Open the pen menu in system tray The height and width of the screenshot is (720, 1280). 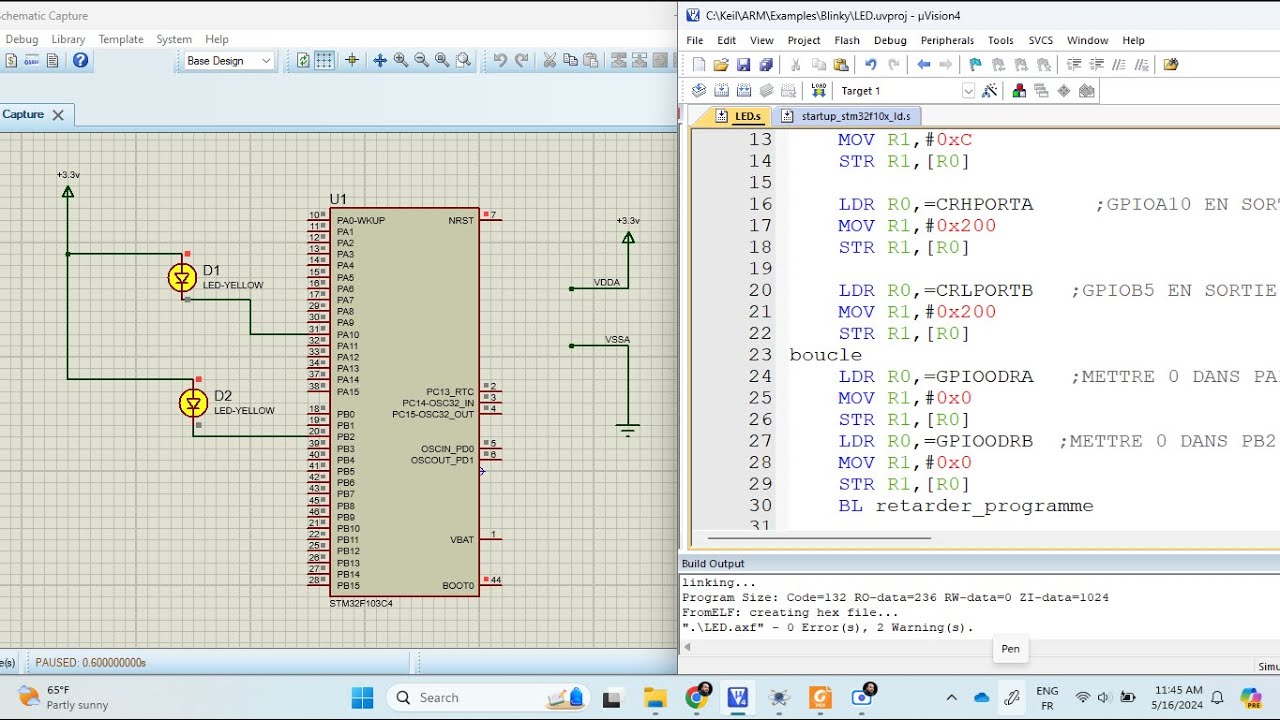point(1011,697)
